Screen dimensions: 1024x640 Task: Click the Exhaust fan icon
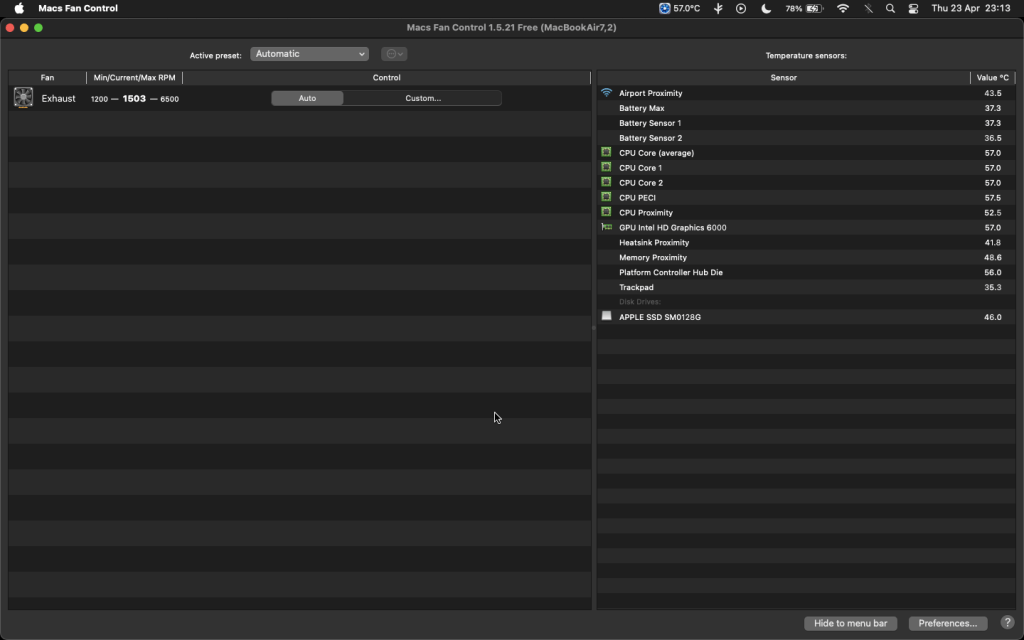coord(23,97)
